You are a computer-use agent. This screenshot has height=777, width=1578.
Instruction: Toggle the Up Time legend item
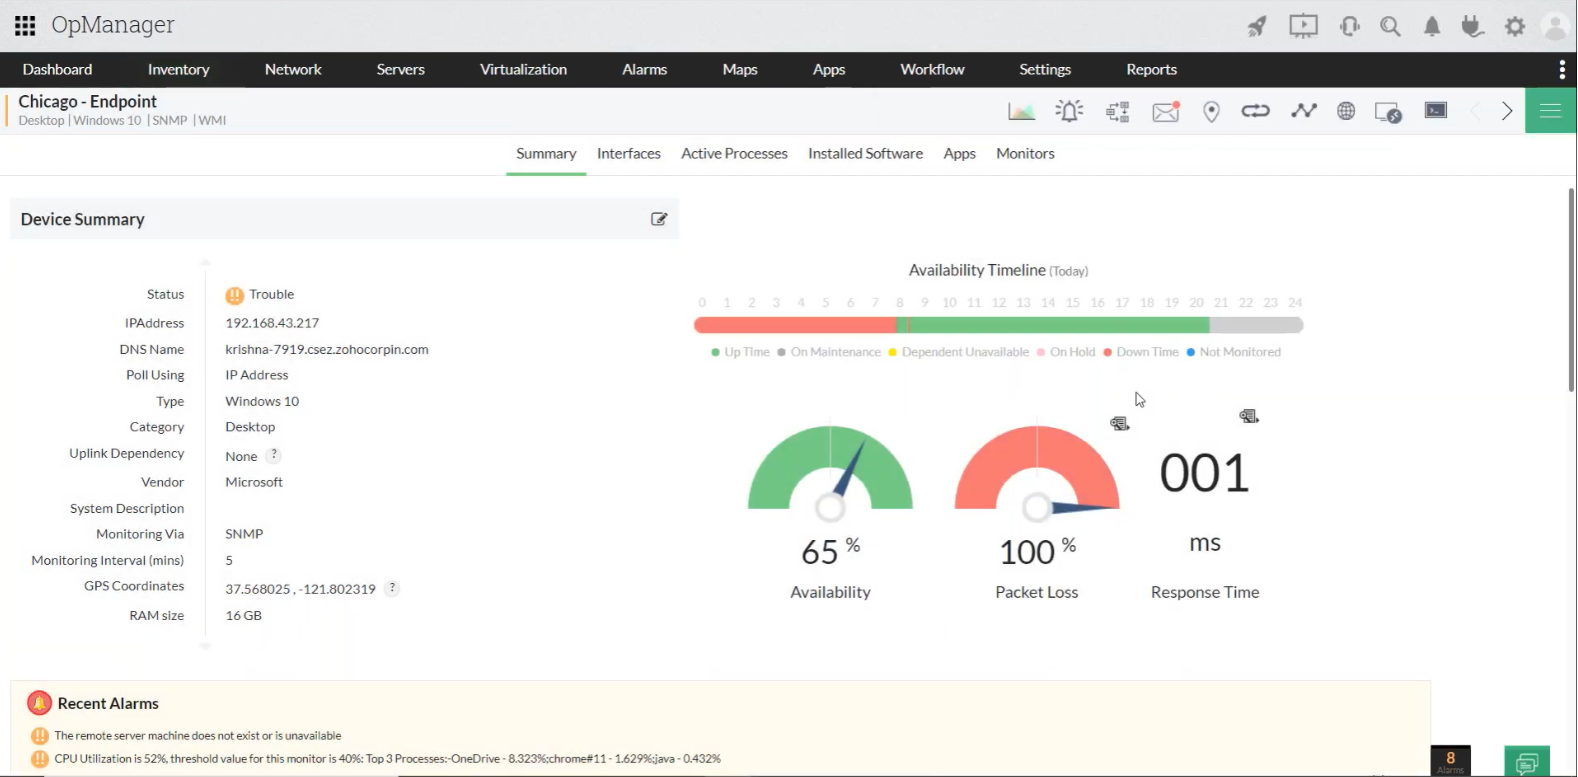(x=741, y=352)
